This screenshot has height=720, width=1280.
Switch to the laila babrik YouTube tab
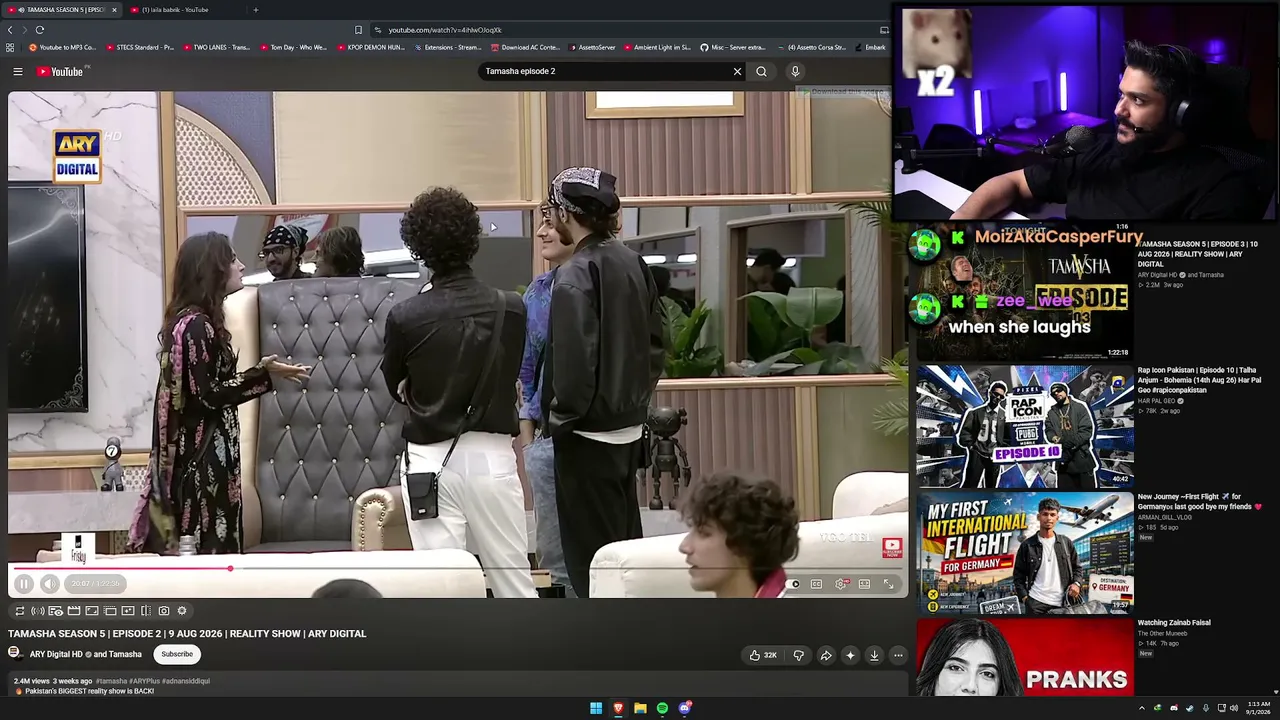[181, 10]
